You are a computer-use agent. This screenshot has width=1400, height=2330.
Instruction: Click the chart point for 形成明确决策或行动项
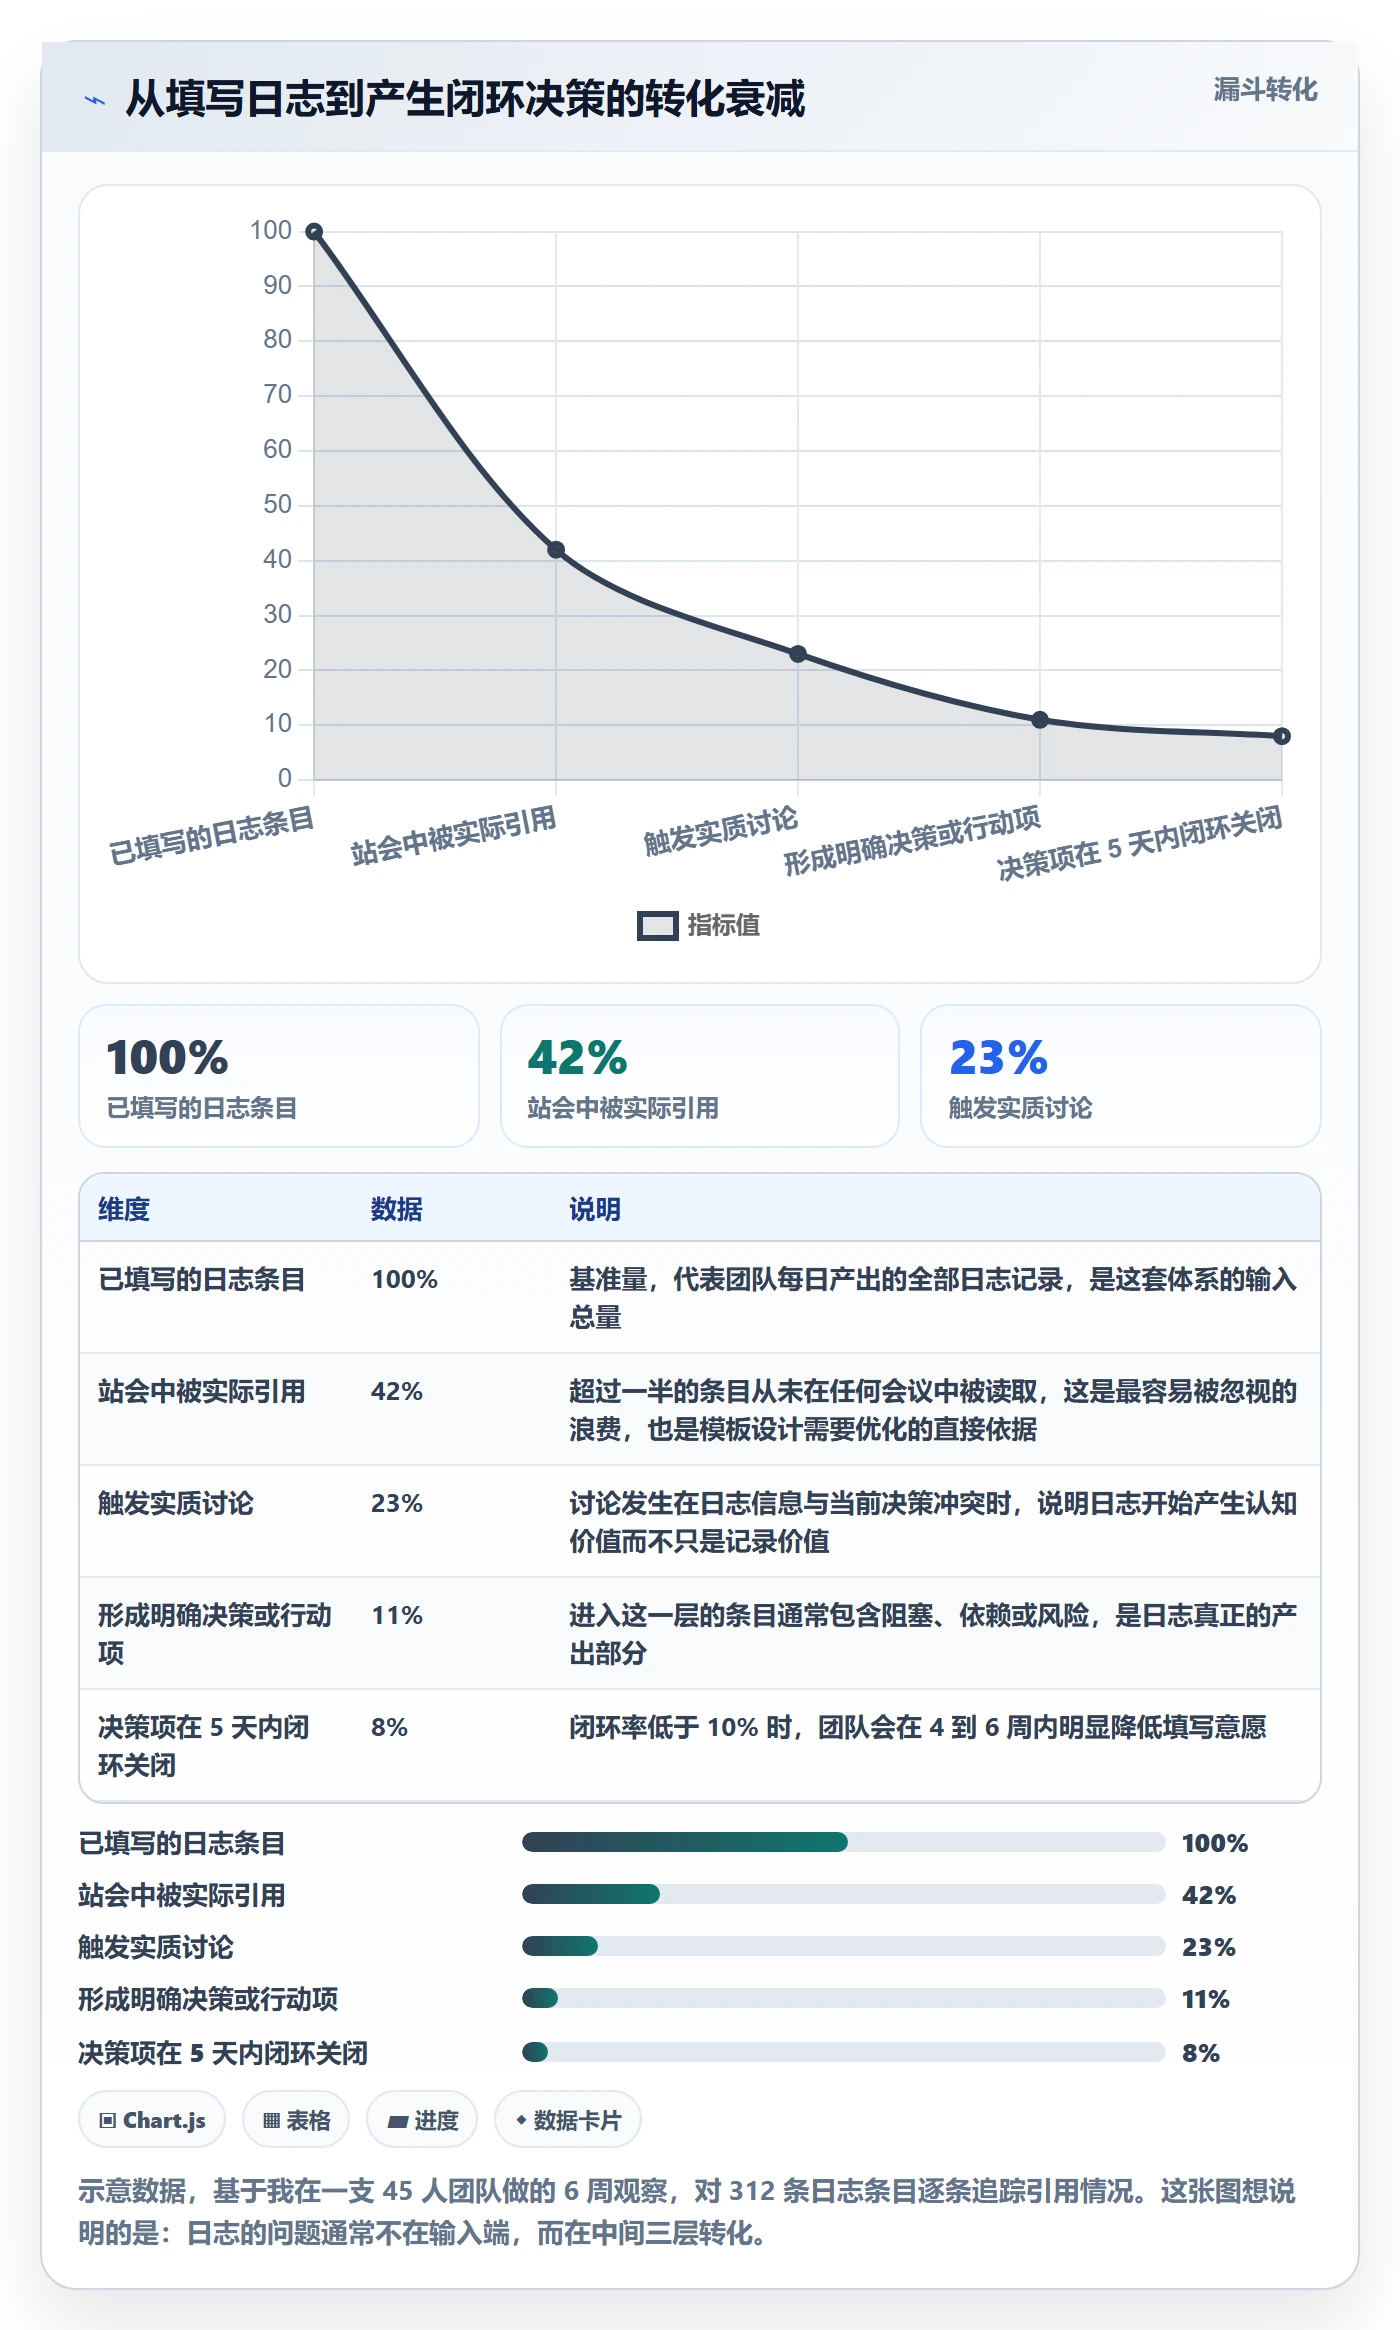tap(1040, 720)
